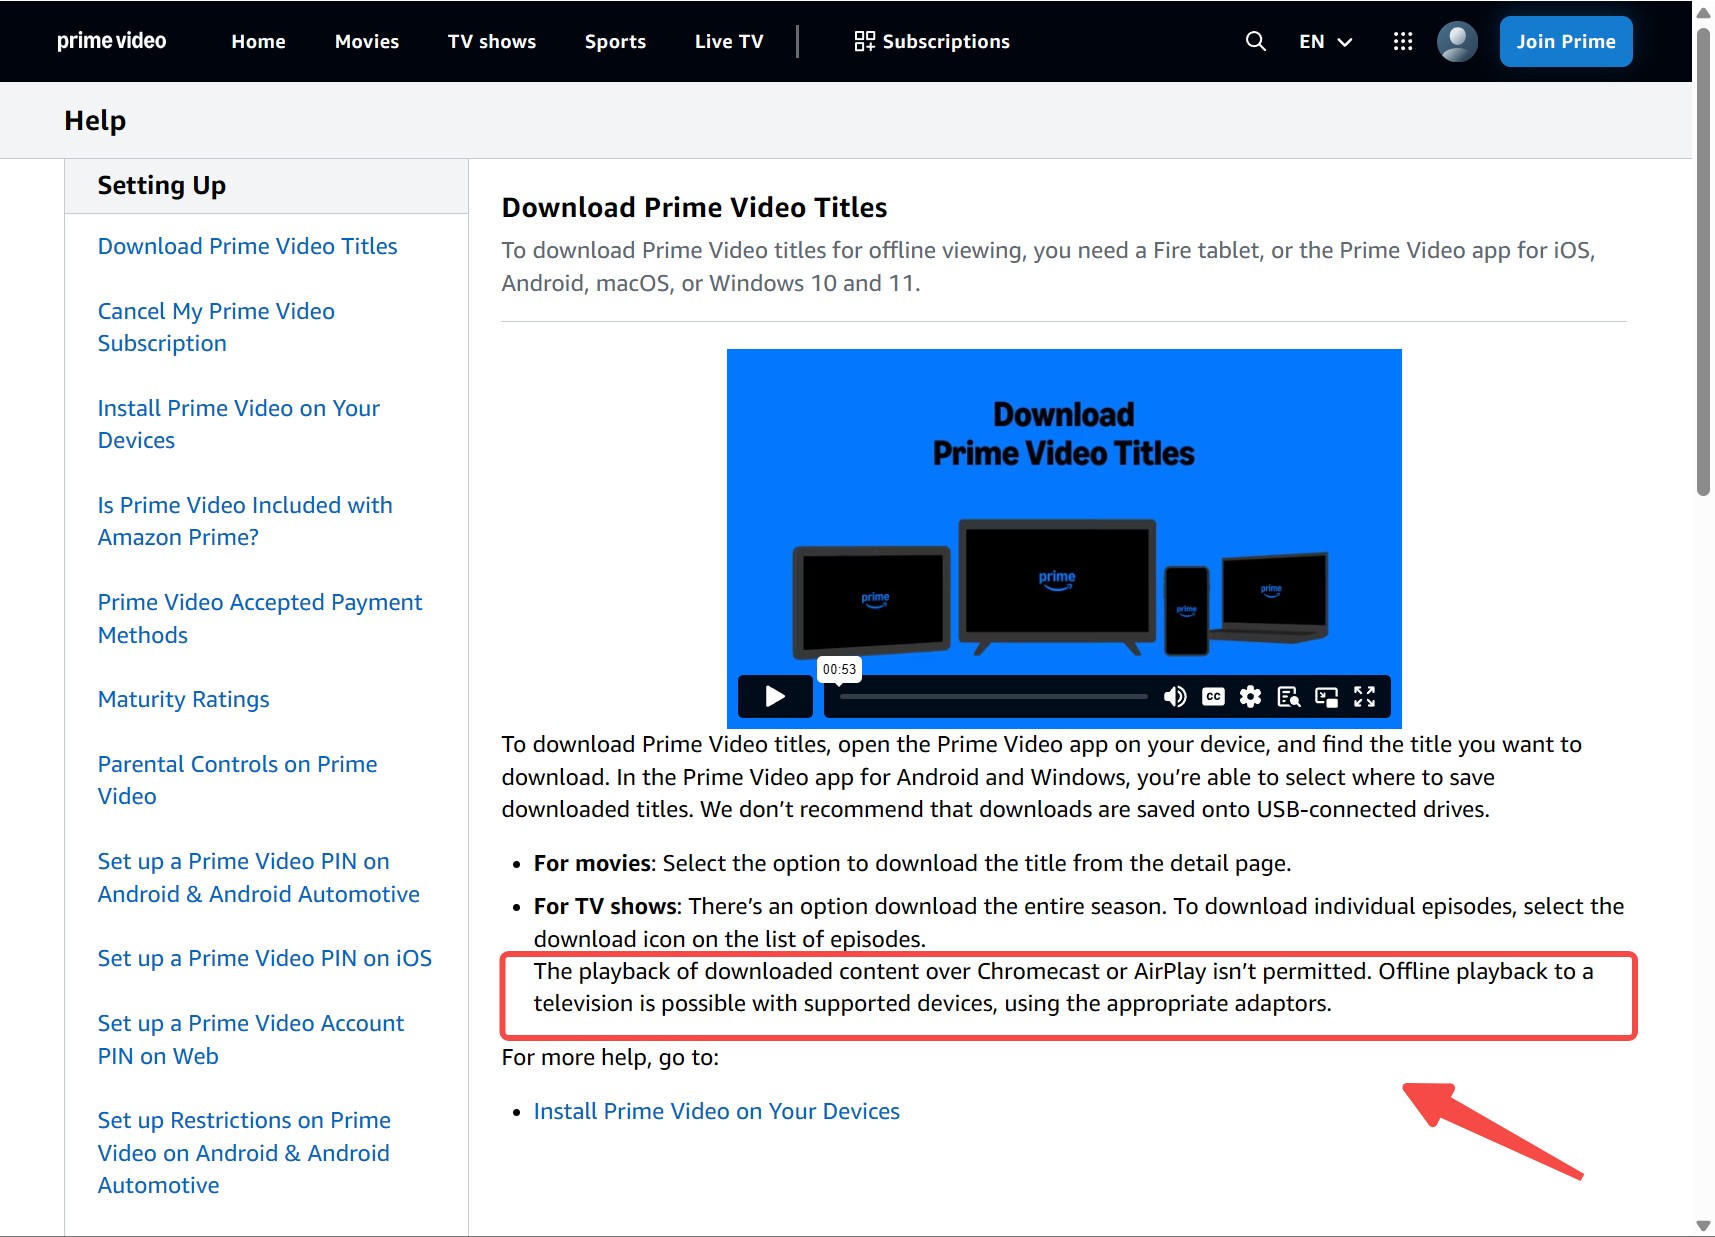Click the Prime Video logo

(x=111, y=41)
